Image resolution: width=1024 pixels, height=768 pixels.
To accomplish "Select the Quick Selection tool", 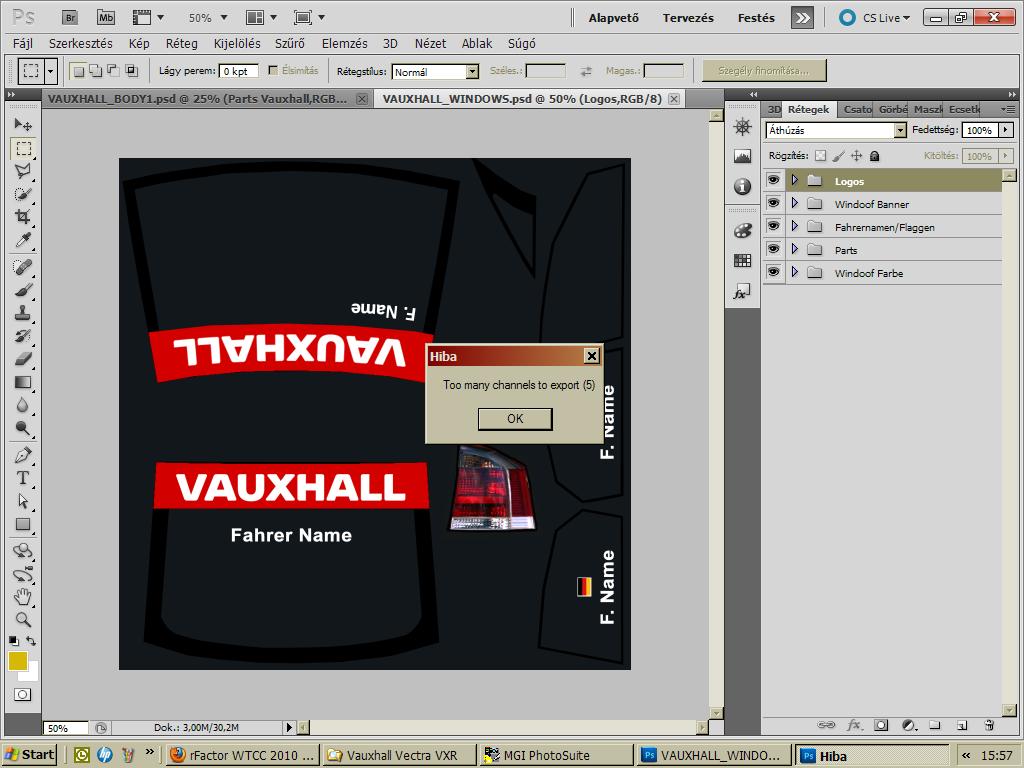I will (23, 194).
